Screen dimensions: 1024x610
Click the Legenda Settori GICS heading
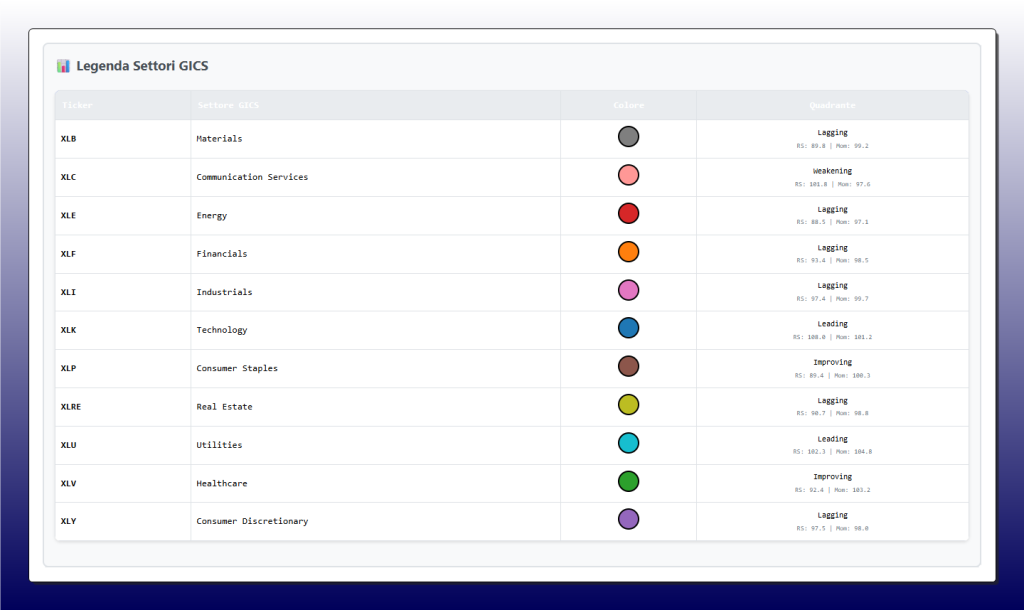click(142, 66)
